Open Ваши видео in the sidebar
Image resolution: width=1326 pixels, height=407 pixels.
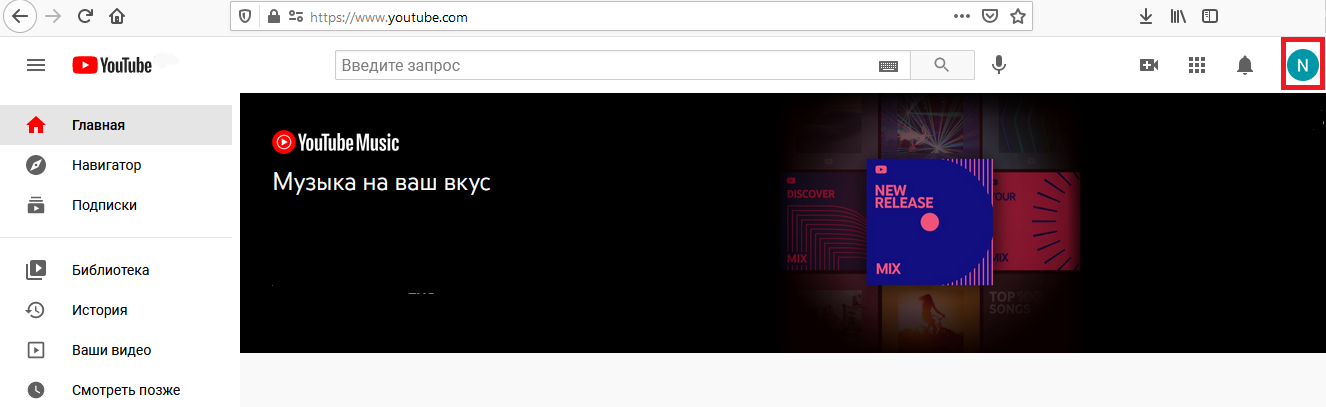point(111,350)
